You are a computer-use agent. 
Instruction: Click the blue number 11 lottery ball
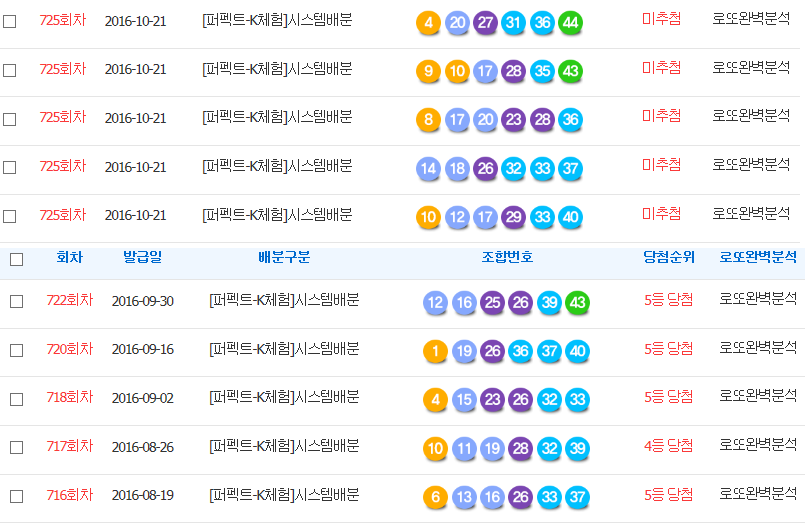464,448
